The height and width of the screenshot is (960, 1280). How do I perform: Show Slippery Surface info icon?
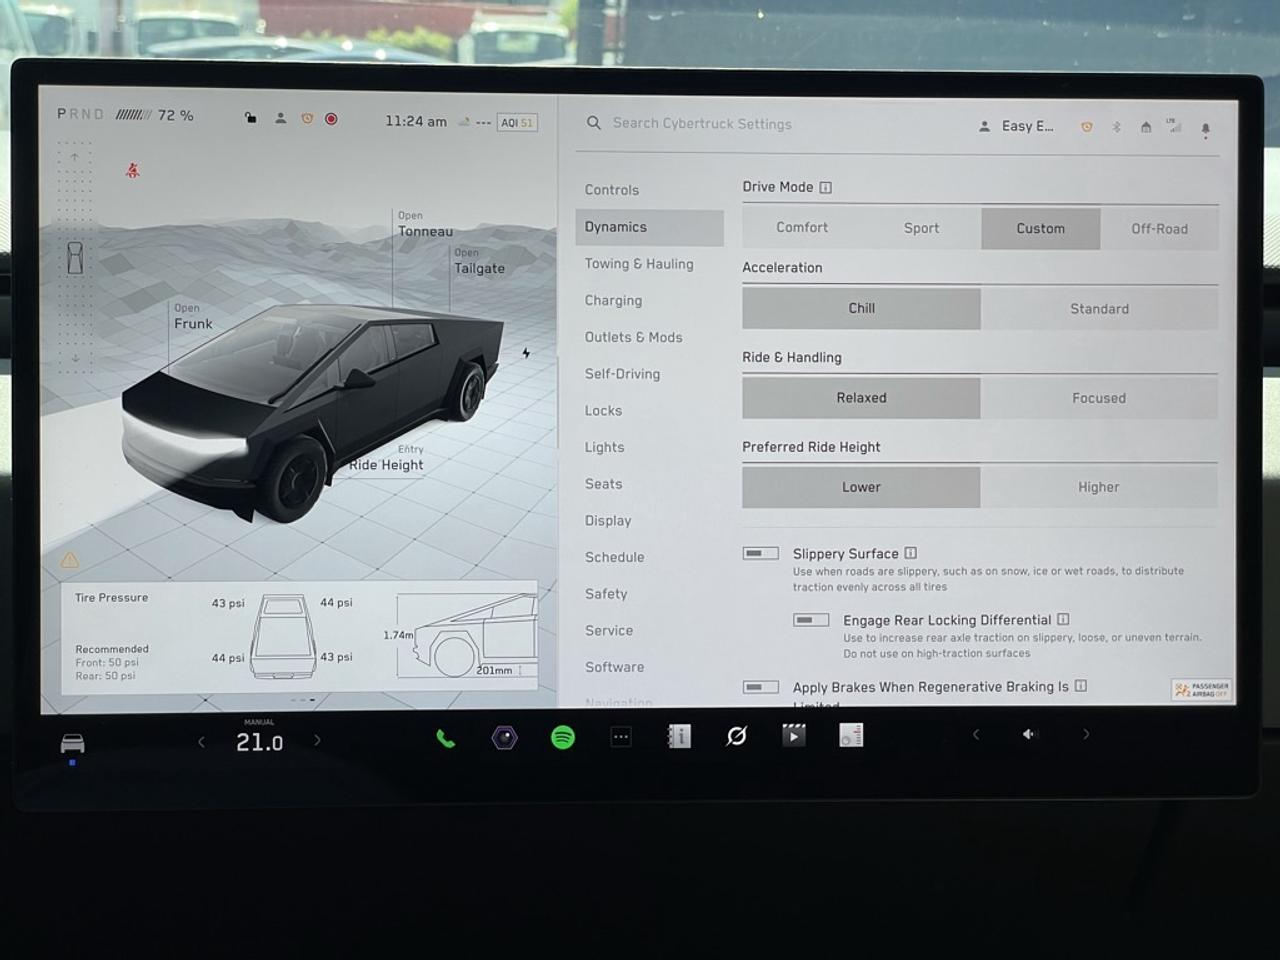click(911, 553)
